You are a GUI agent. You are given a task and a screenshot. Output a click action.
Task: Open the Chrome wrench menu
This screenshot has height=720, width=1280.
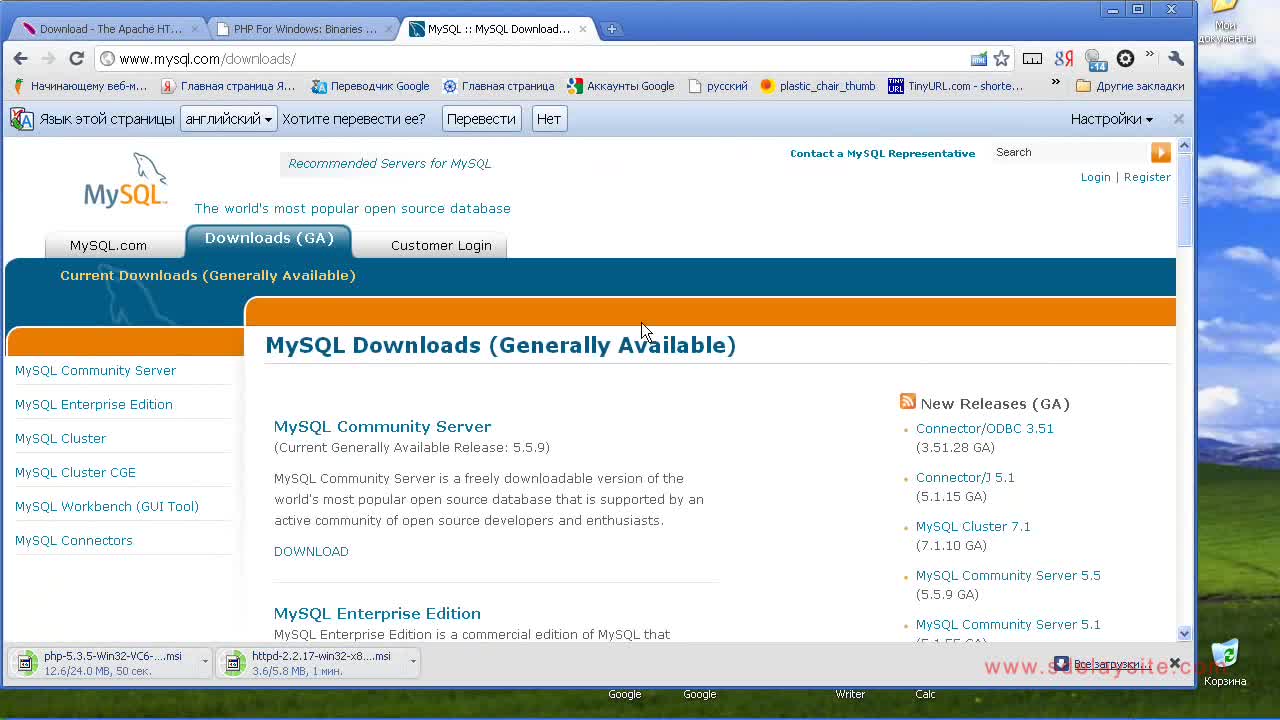pos(1176,59)
